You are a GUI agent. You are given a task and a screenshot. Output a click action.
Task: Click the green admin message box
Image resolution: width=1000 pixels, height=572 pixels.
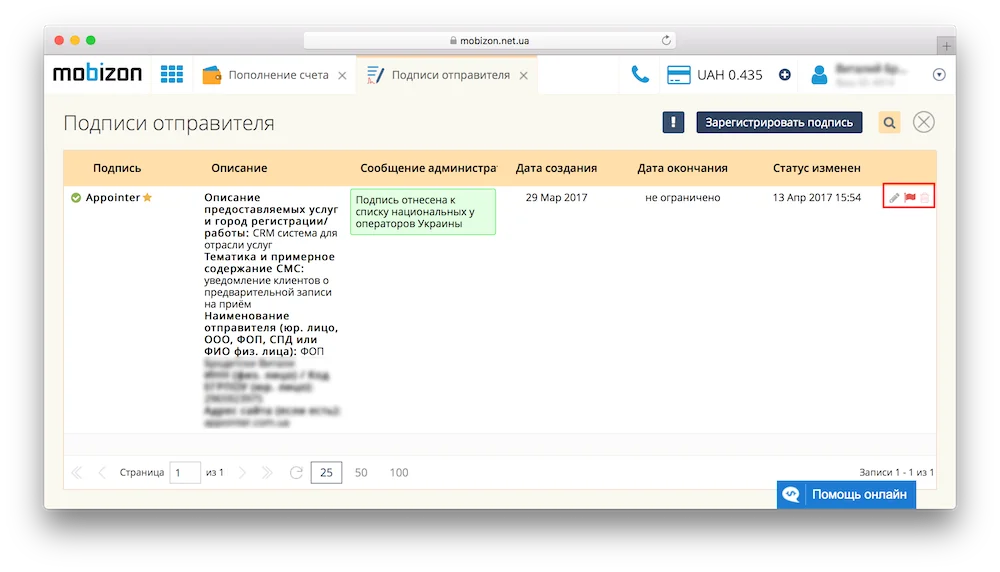tap(423, 212)
